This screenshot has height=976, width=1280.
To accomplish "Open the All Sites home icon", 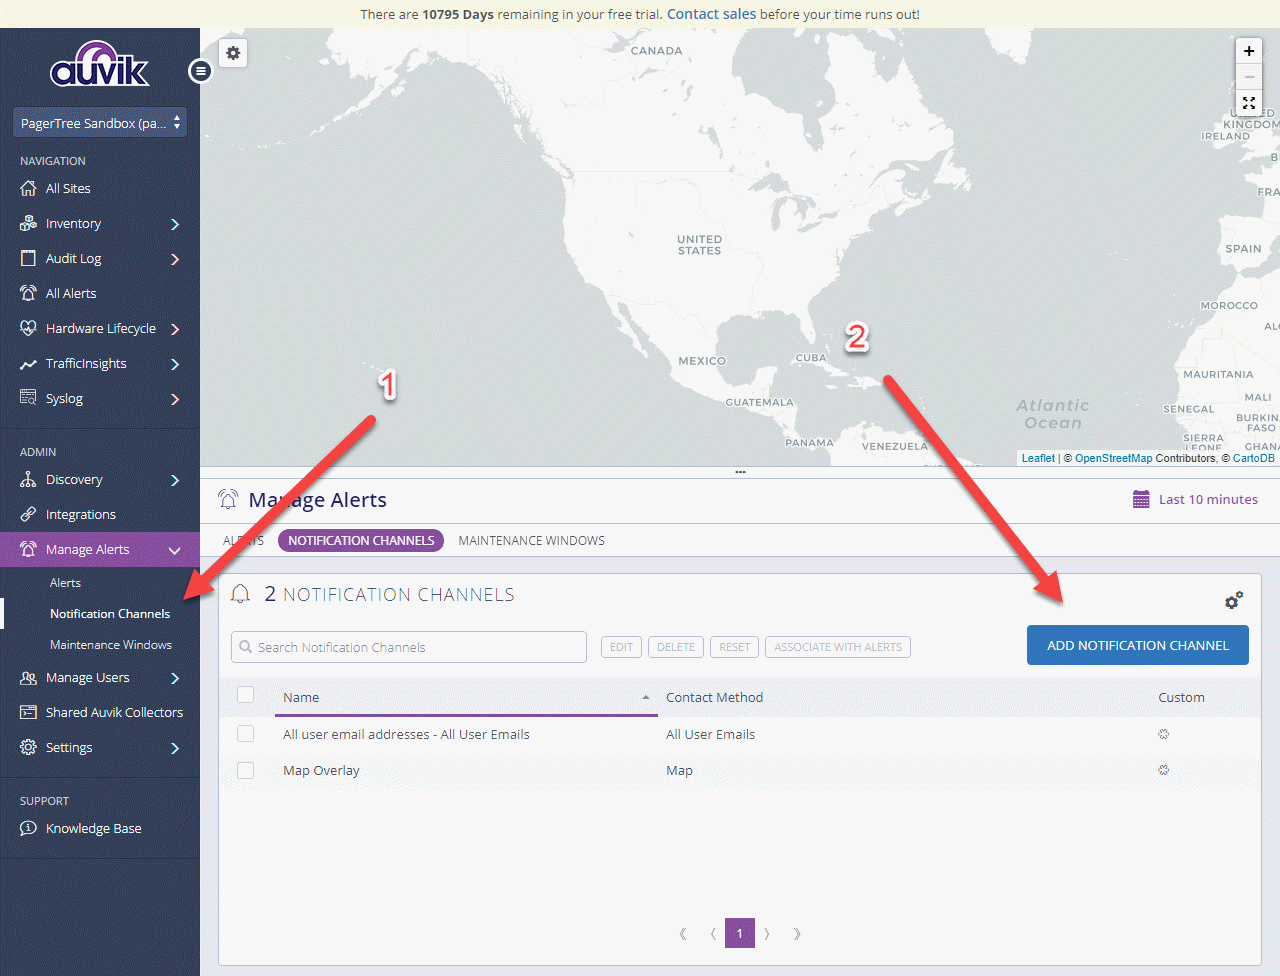I will tap(28, 188).
